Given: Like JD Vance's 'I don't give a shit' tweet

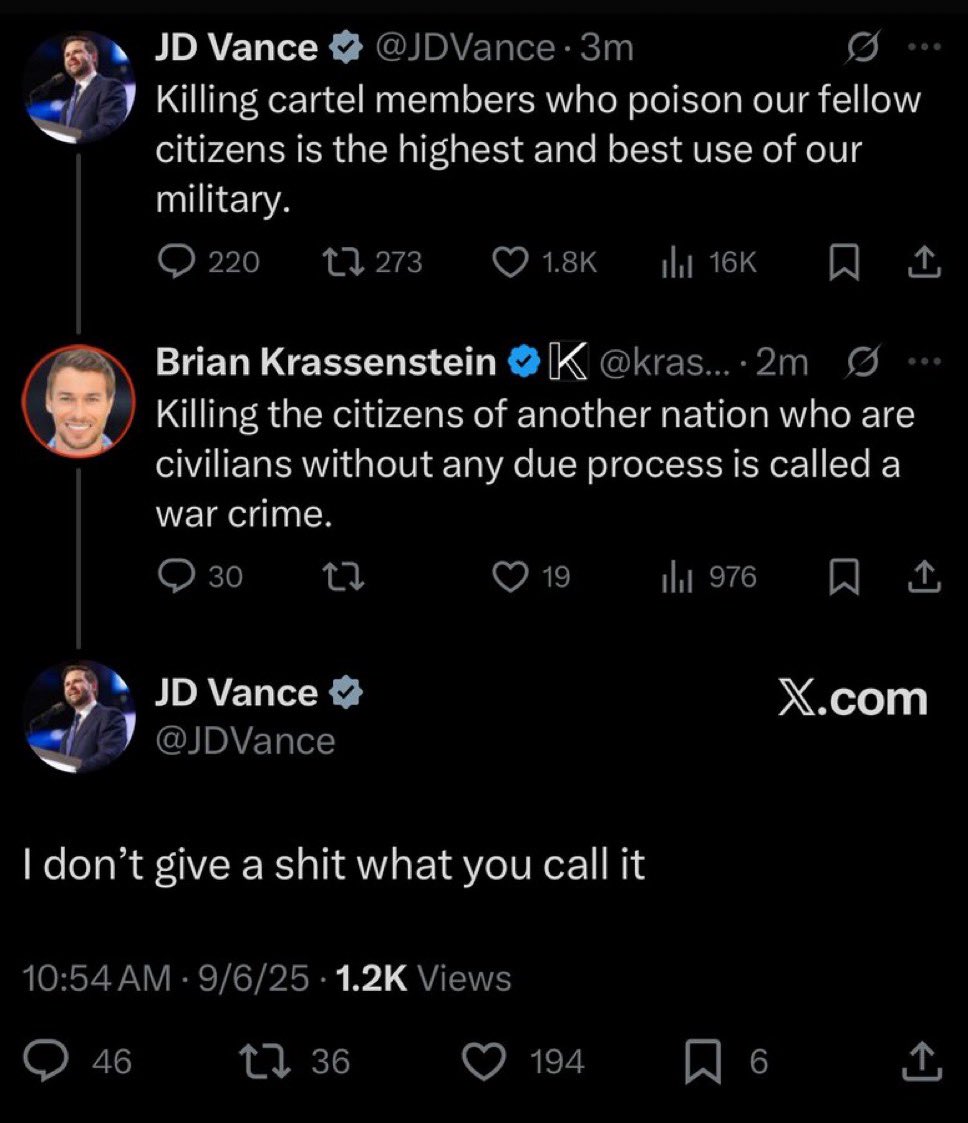Looking at the screenshot, I should point(483,1060).
